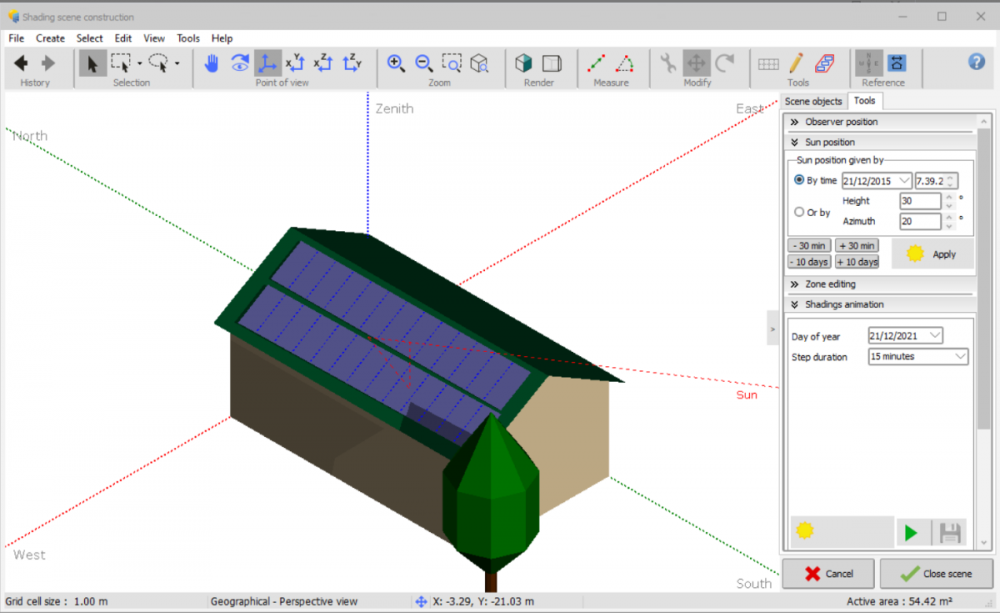
Task: Click the + 30 min button
Action: tap(856, 245)
